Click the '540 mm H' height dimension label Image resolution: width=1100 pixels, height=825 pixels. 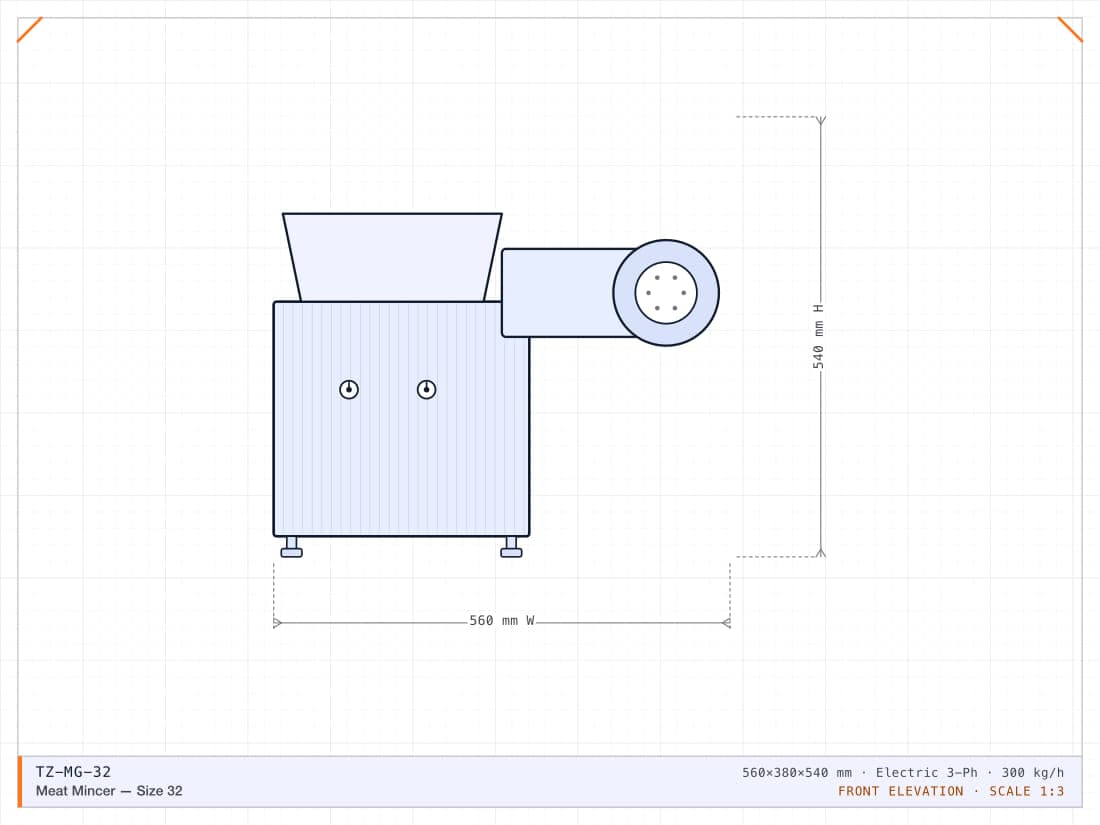[819, 337]
